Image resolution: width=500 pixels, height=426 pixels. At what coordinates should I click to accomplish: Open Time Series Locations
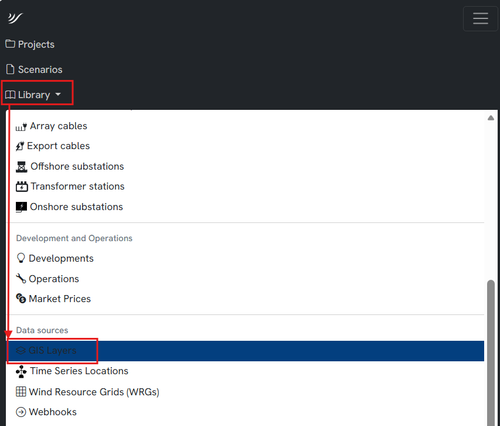click(79, 371)
